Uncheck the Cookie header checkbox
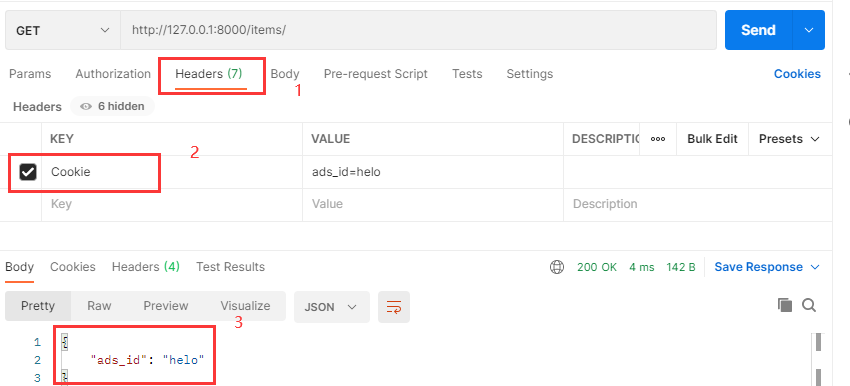 pos(28,172)
